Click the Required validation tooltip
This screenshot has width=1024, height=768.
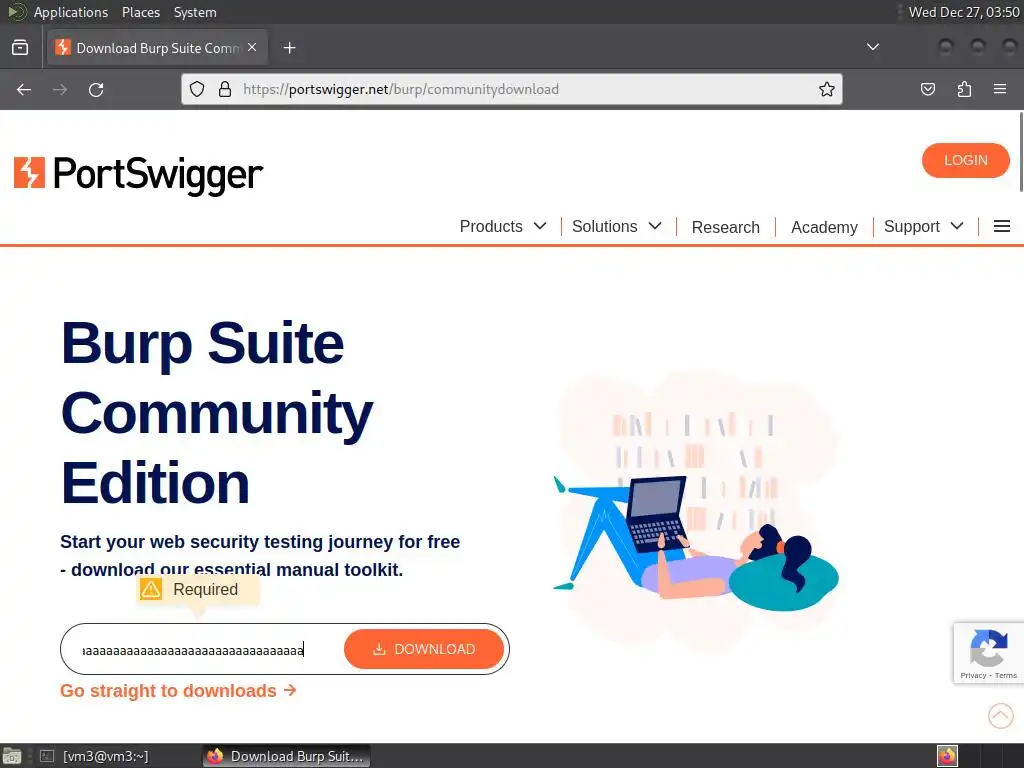[x=198, y=590]
